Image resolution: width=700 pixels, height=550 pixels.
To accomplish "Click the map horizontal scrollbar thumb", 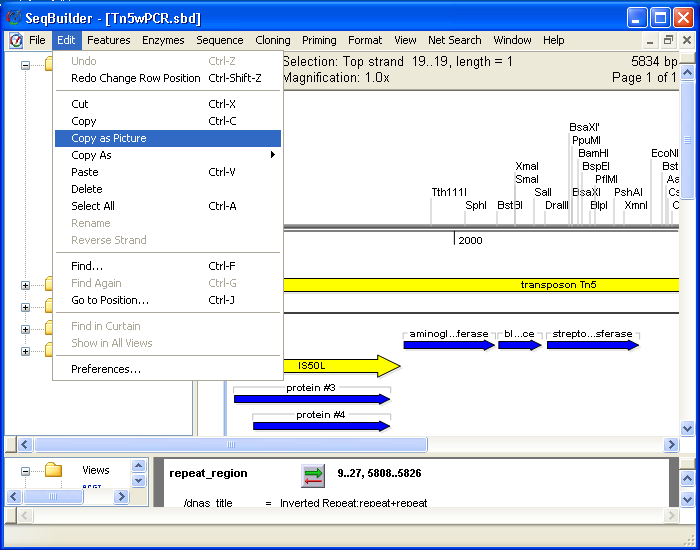I will pyautogui.click(x=231, y=445).
